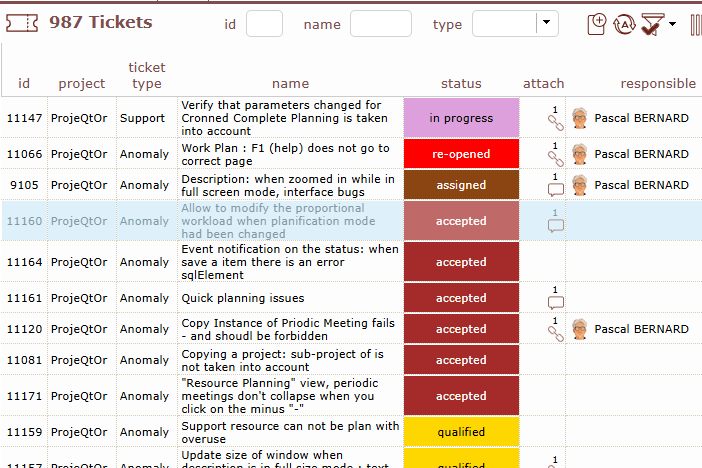Image resolution: width=702 pixels, height=468 pixels.
Task: Open the advanced filter funnel icon
Action: click(x=652, y=24)
